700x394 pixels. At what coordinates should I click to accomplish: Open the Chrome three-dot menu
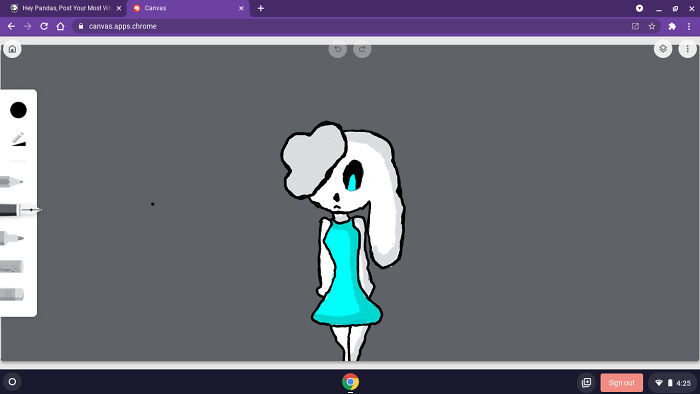(x=689, y=26)
